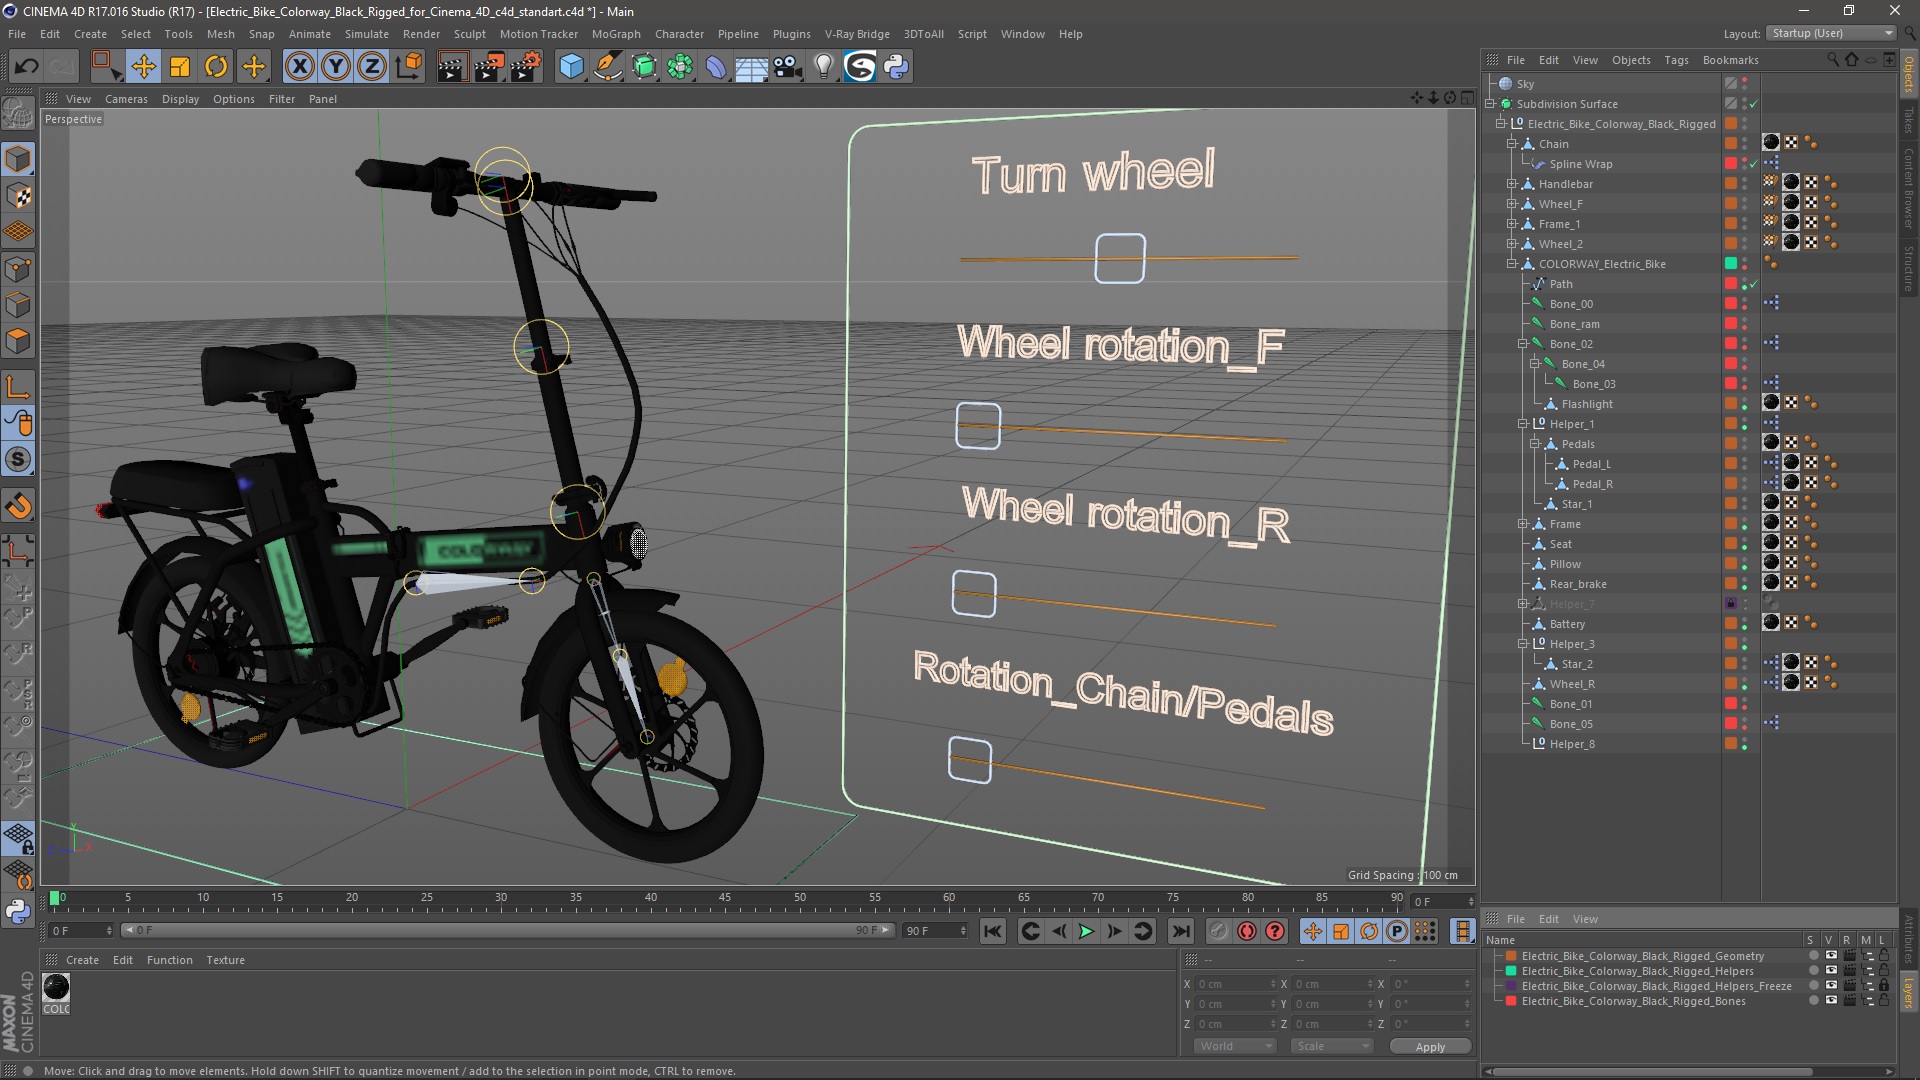Add a Light bulb object icon

[824, 67]
